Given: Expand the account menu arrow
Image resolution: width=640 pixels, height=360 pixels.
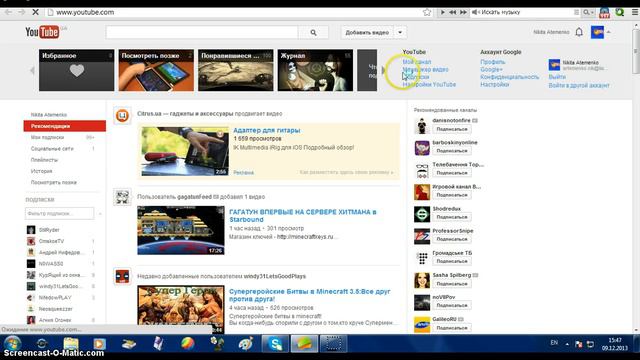Looking at the screenshot, I should point(609,32).
